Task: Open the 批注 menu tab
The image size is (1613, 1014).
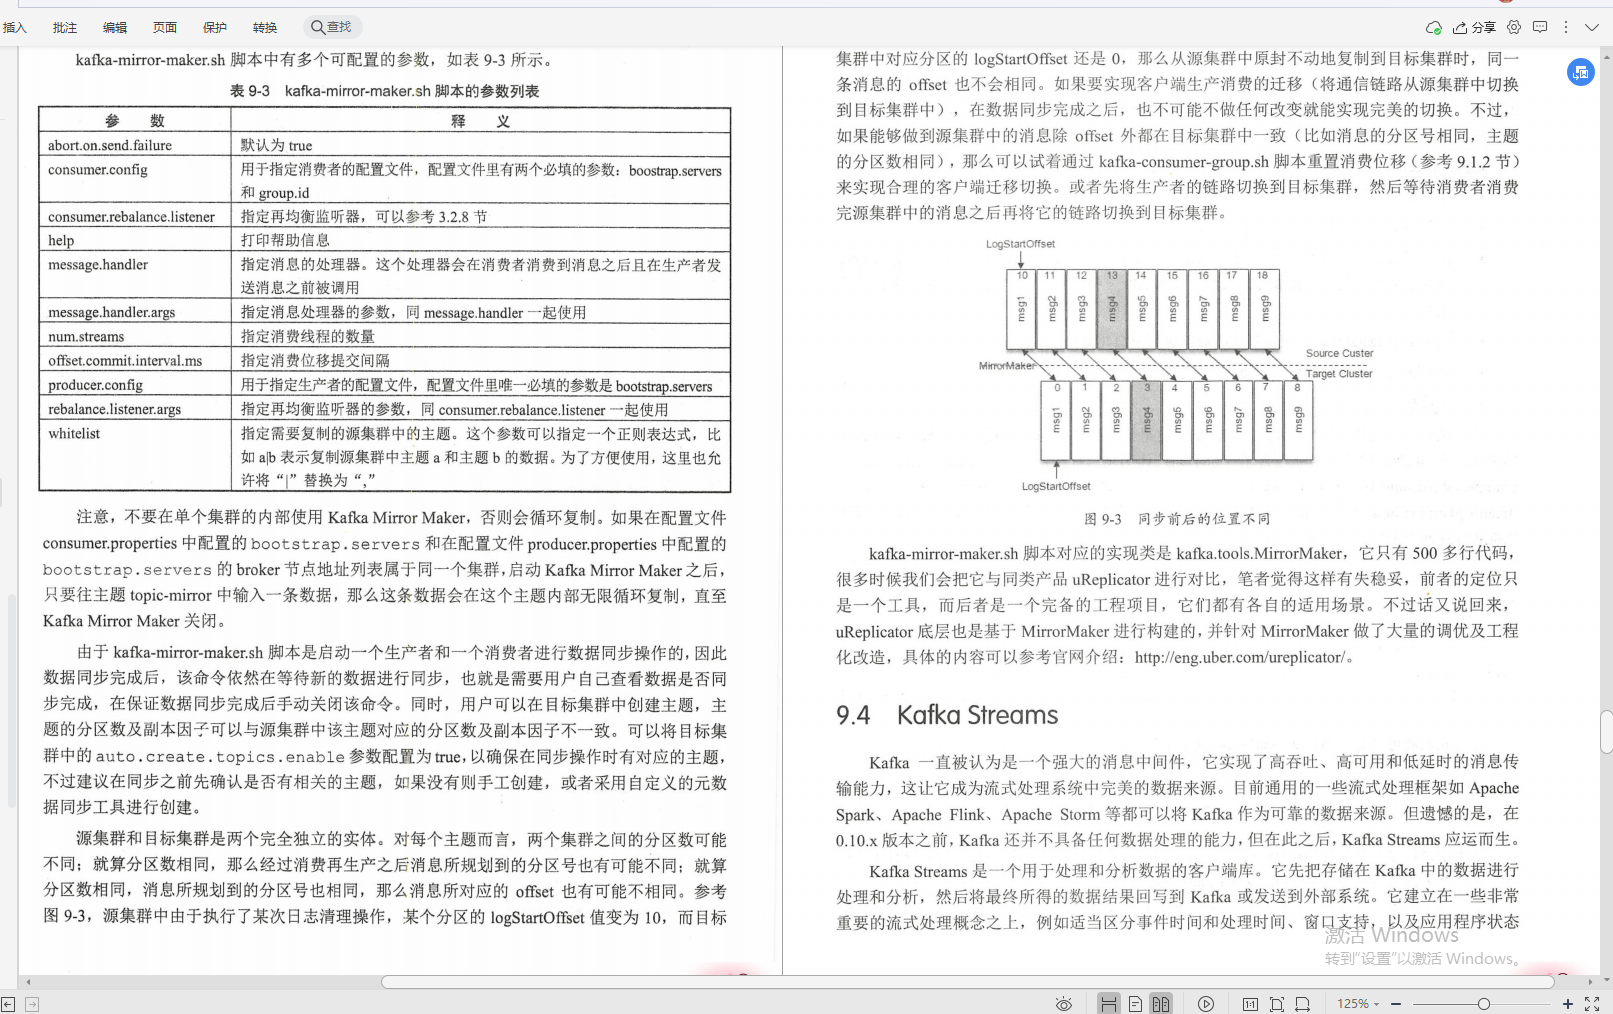Action: [x=65, y=28]
